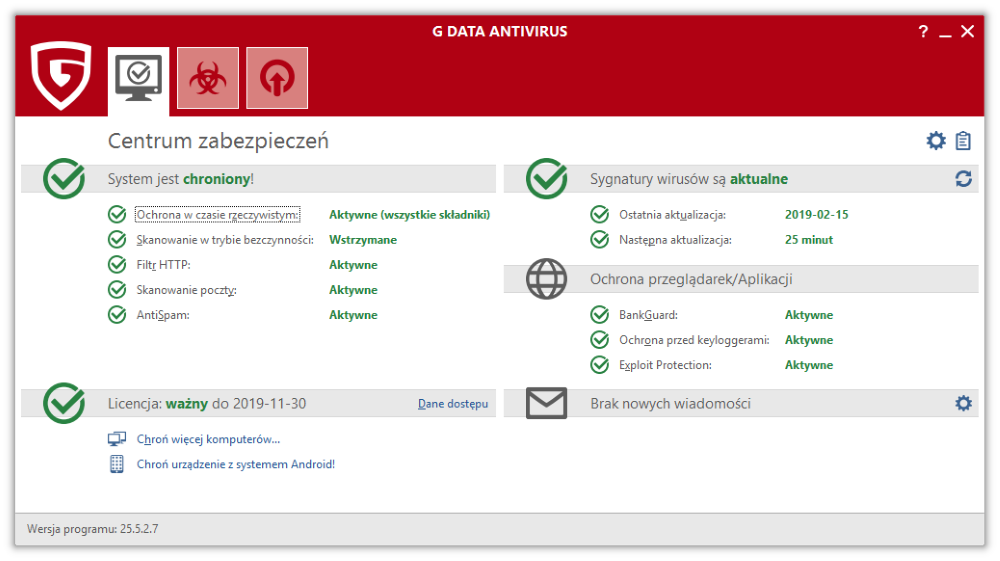The image size is (1000, 561).
Task: Click Licencja ważny do 2019-11-30 text
Action: click(207, 404)
